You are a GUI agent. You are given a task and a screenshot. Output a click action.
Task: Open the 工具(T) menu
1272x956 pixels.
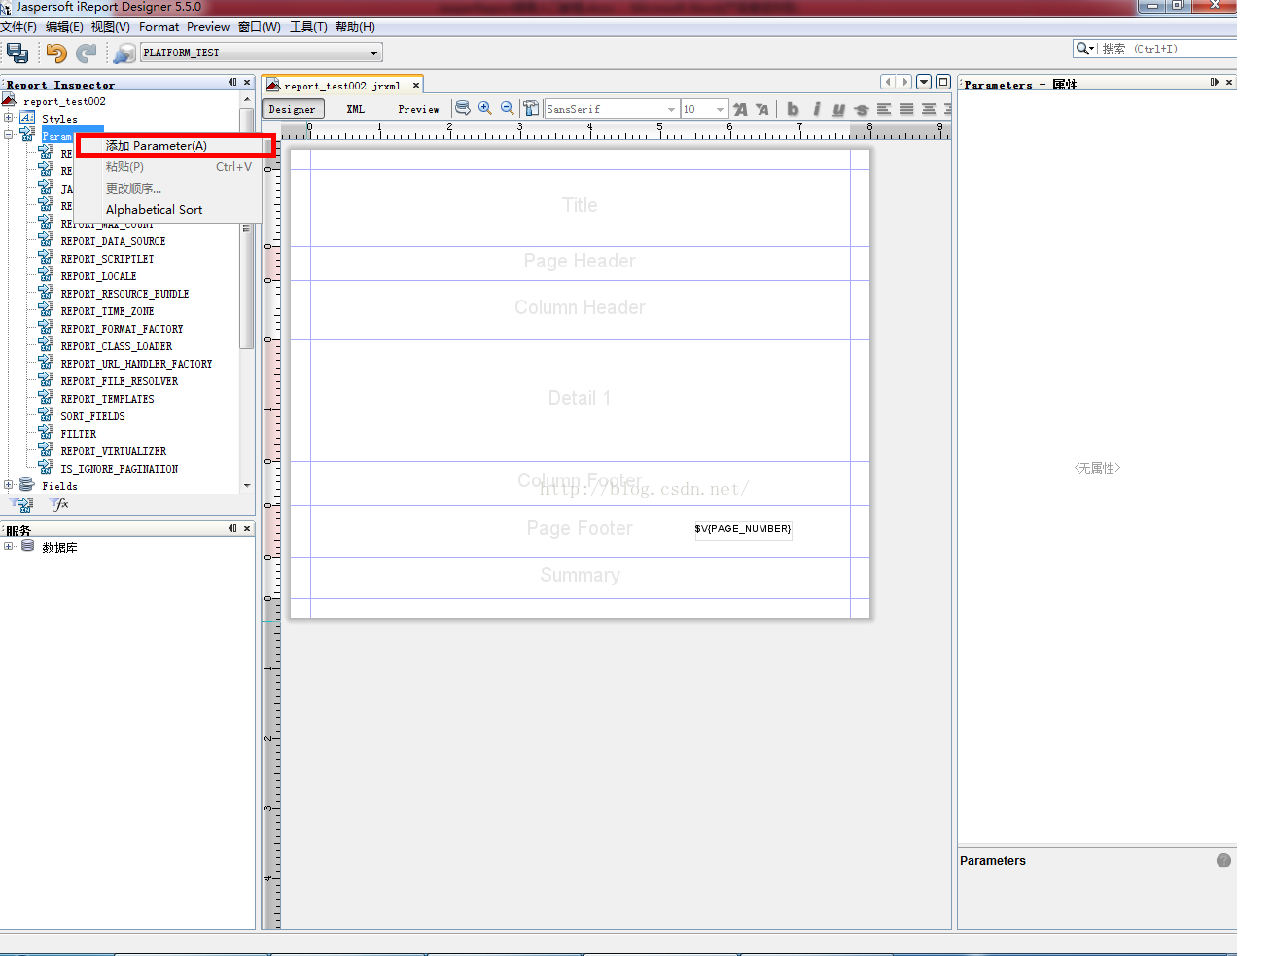click(309, 27)
